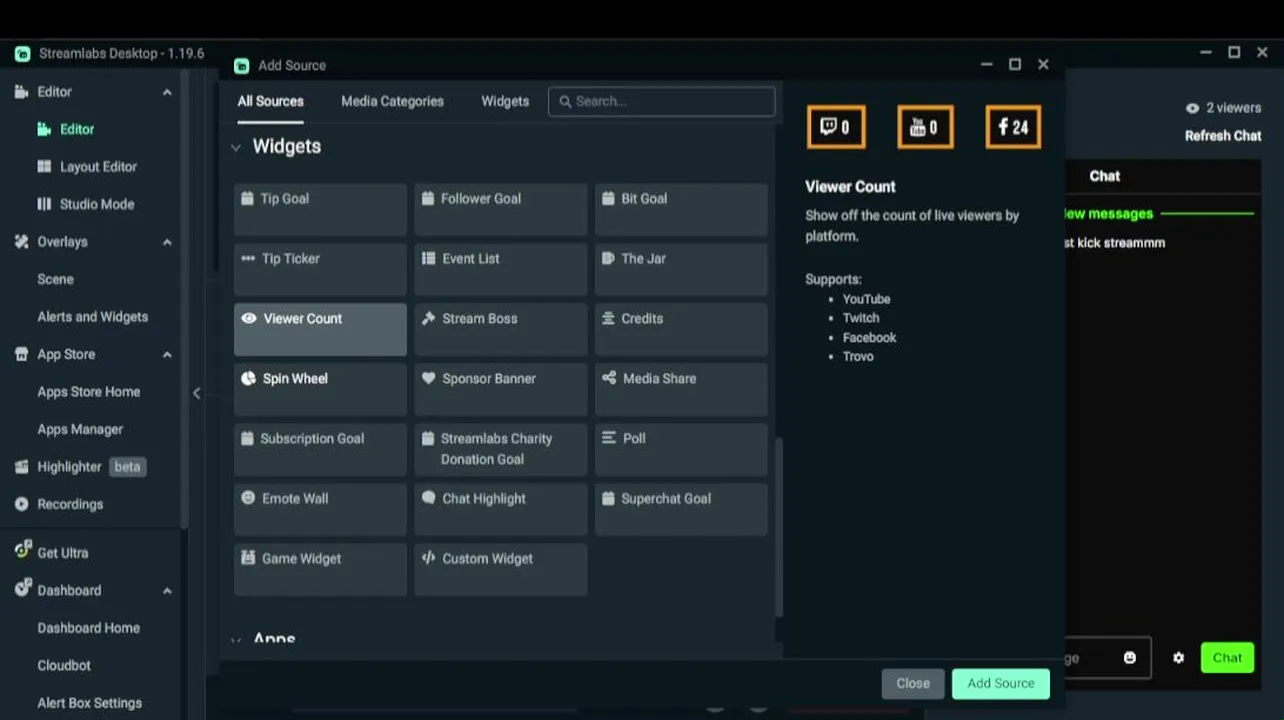Switch to the Media Categories tab
Image resolution: width=1284 pixels, height=720 pixels.
pos(392,101)
